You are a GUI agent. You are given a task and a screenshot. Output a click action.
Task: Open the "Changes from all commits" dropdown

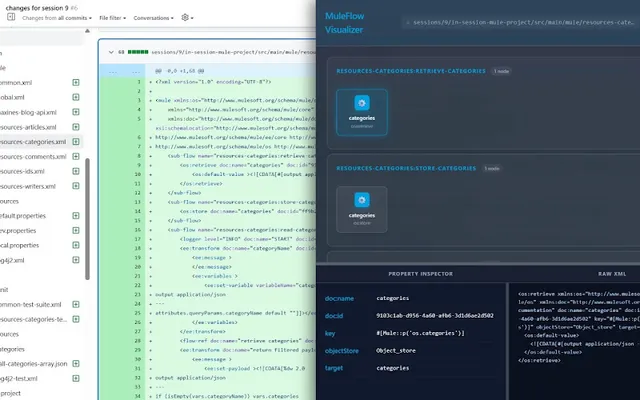pos(57,18)
